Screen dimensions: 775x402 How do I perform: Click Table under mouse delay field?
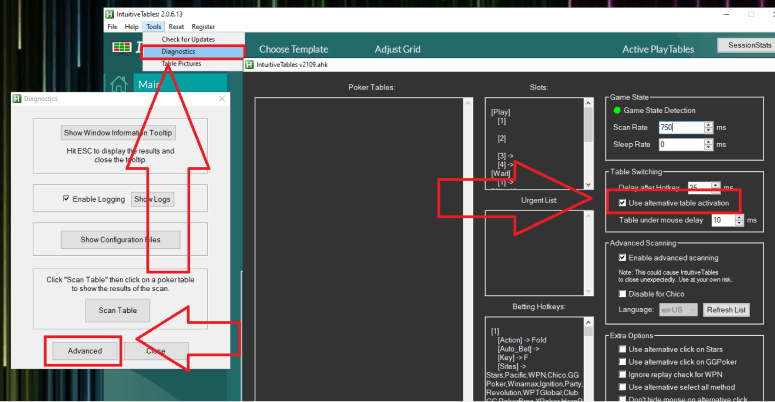pos(723,220)
